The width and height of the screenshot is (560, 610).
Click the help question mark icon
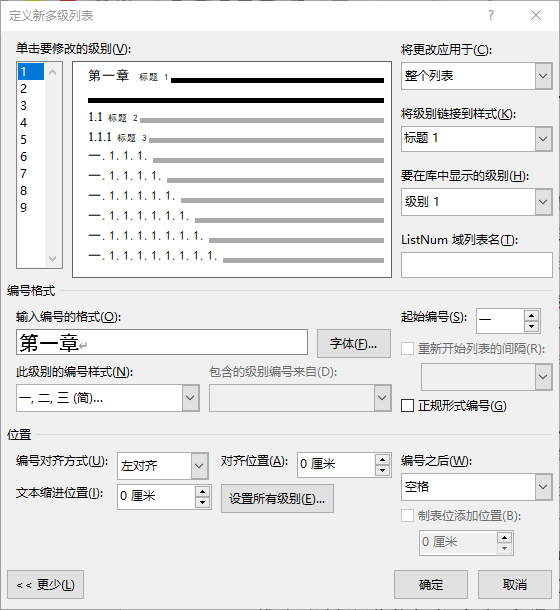coord(491,15)
